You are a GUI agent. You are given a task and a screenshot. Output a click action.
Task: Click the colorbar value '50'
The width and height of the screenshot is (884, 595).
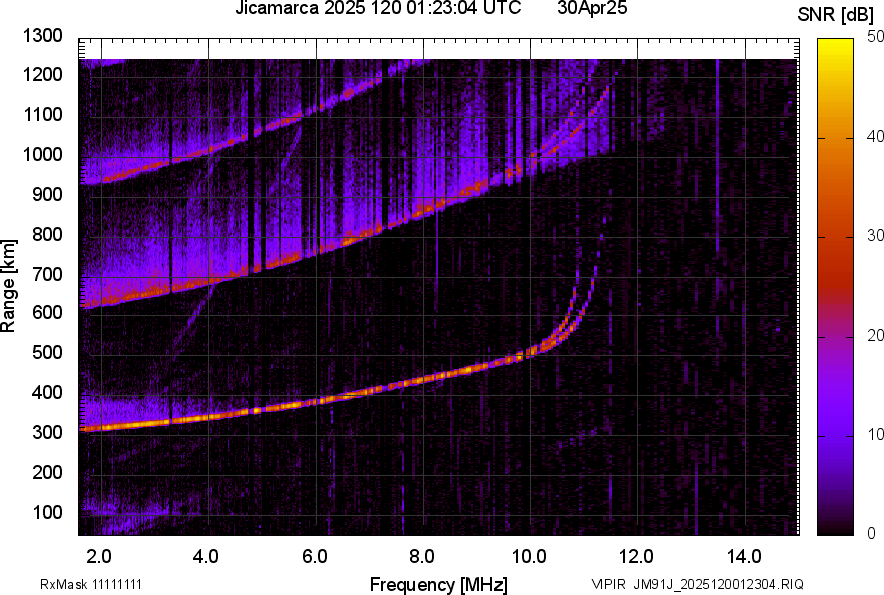pyautogui.click(x=876, y=37)
